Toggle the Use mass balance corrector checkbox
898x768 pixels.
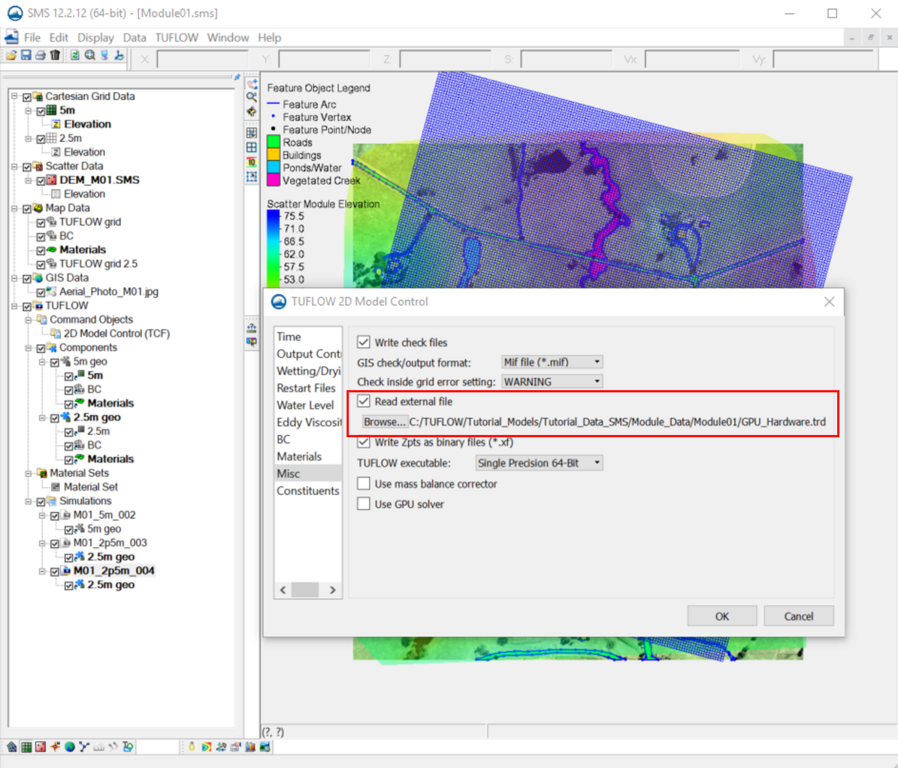(x=364, y=484)
